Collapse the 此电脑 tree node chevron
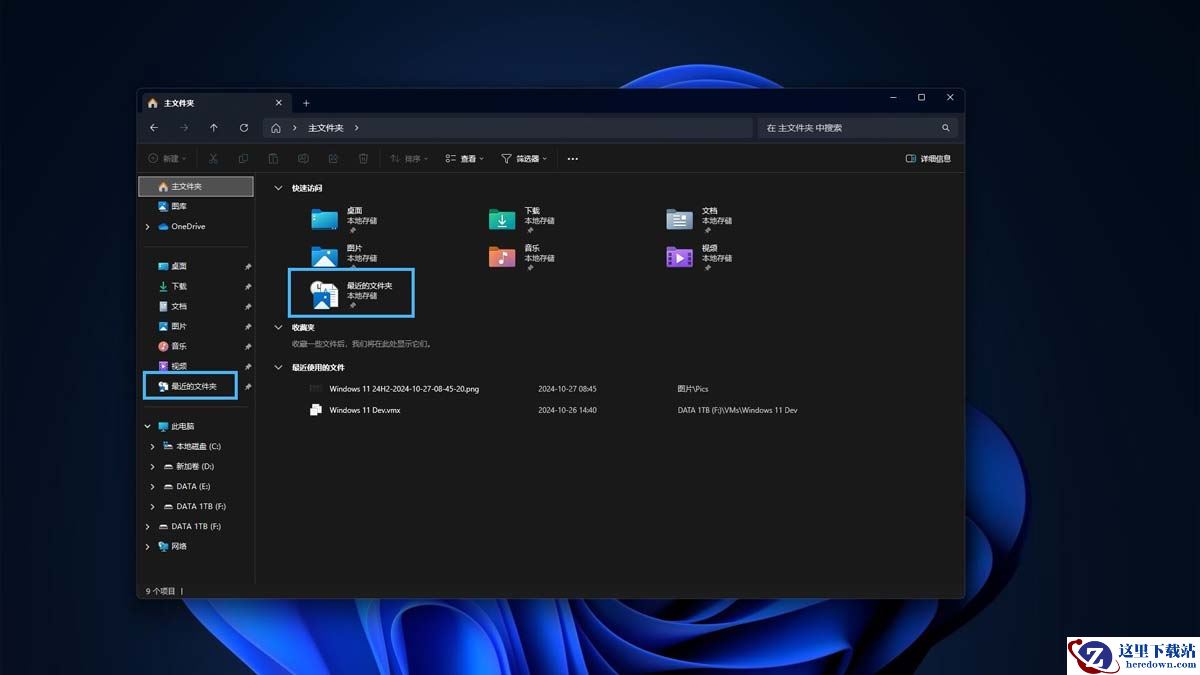The width and height of the screenshot is (1200, 675). click(x=148, y=426)
